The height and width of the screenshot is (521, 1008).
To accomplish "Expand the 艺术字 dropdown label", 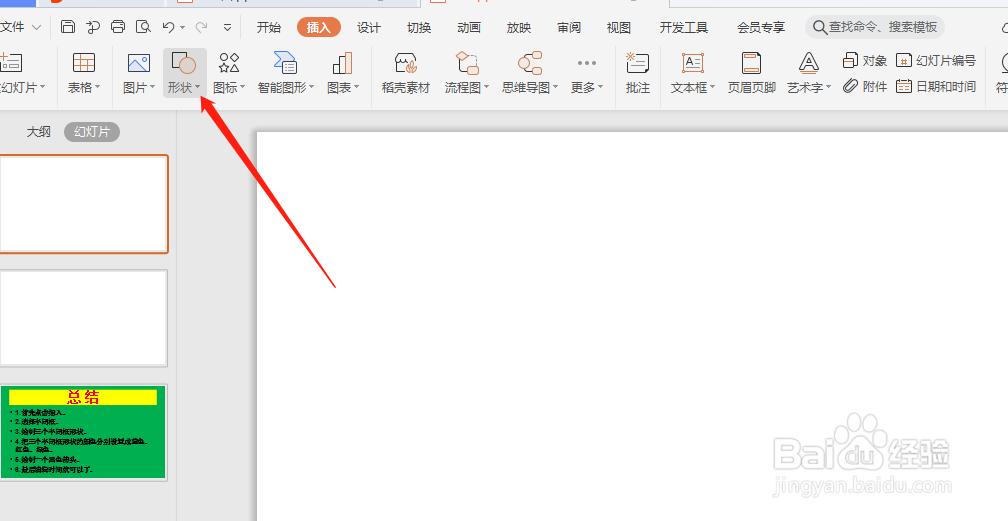I will coord(809,87).
